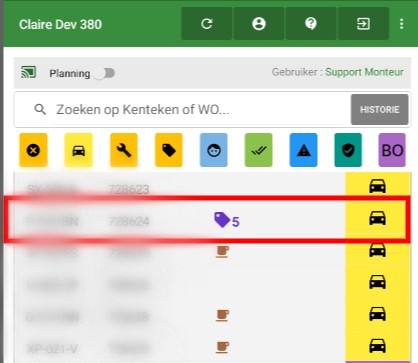The width and height of the screenshot is (418, 363).
Task: Toggle the light blue face filter
Action: point(214,150)
